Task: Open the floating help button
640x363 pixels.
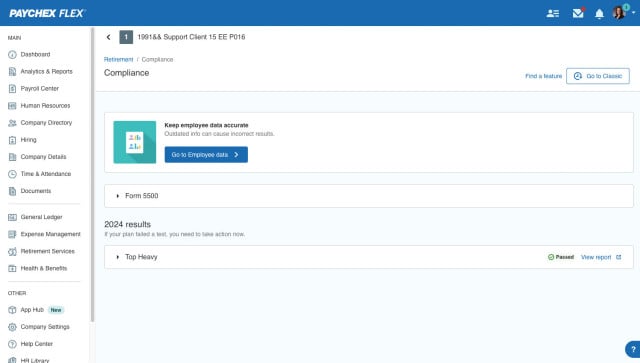Action: [x=633, y=349]
